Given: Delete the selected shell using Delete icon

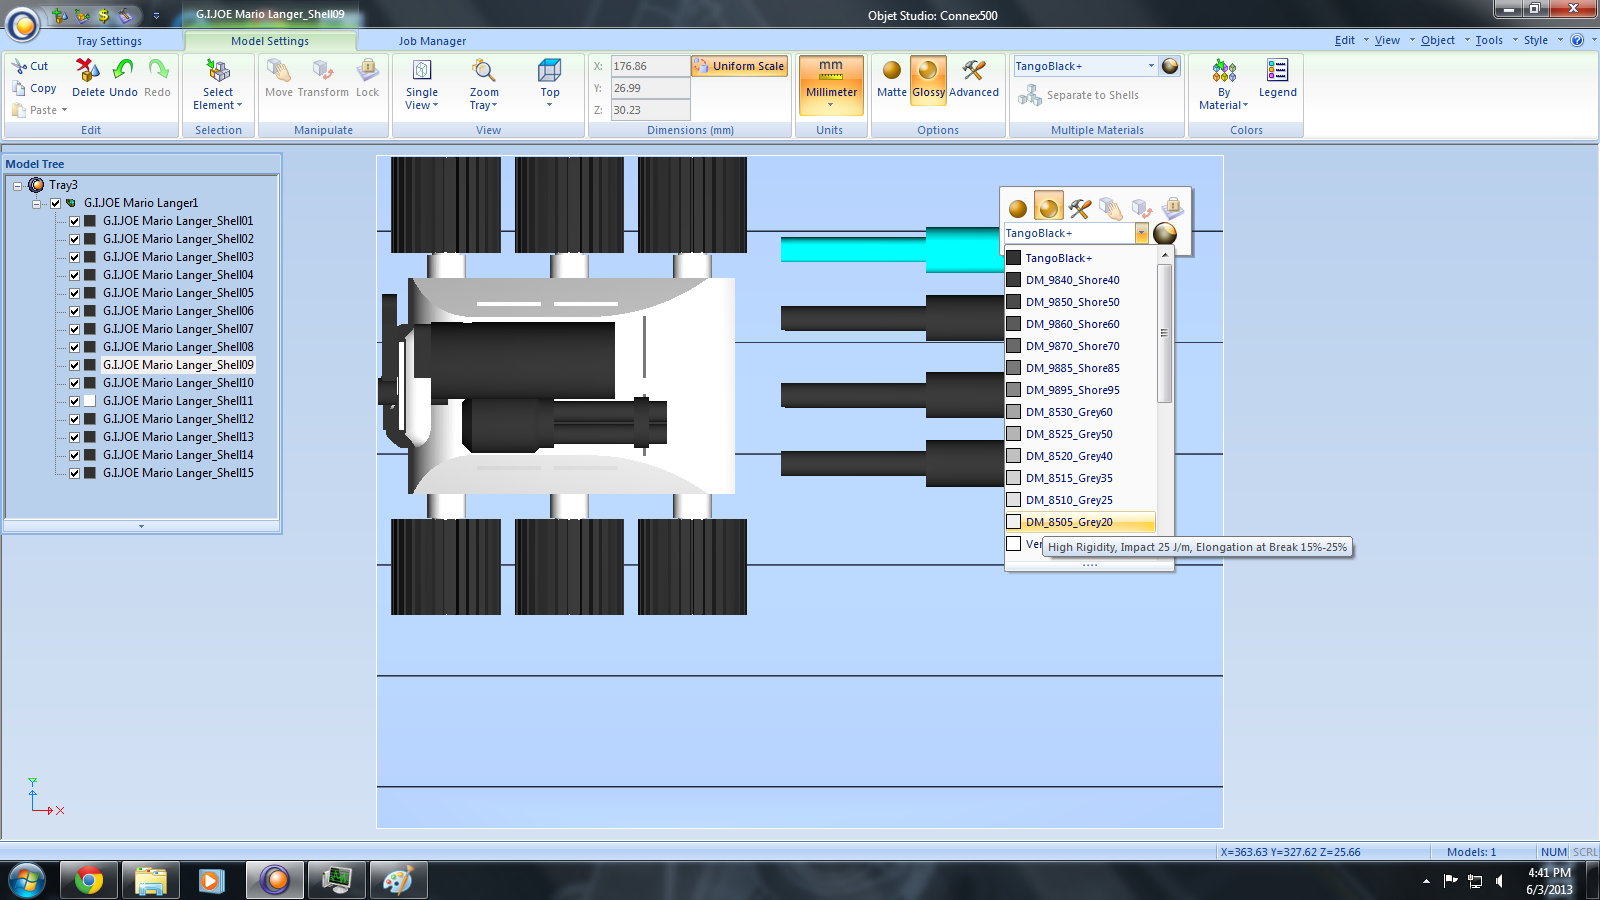Looking at the screenshot, I should (88, 70).
